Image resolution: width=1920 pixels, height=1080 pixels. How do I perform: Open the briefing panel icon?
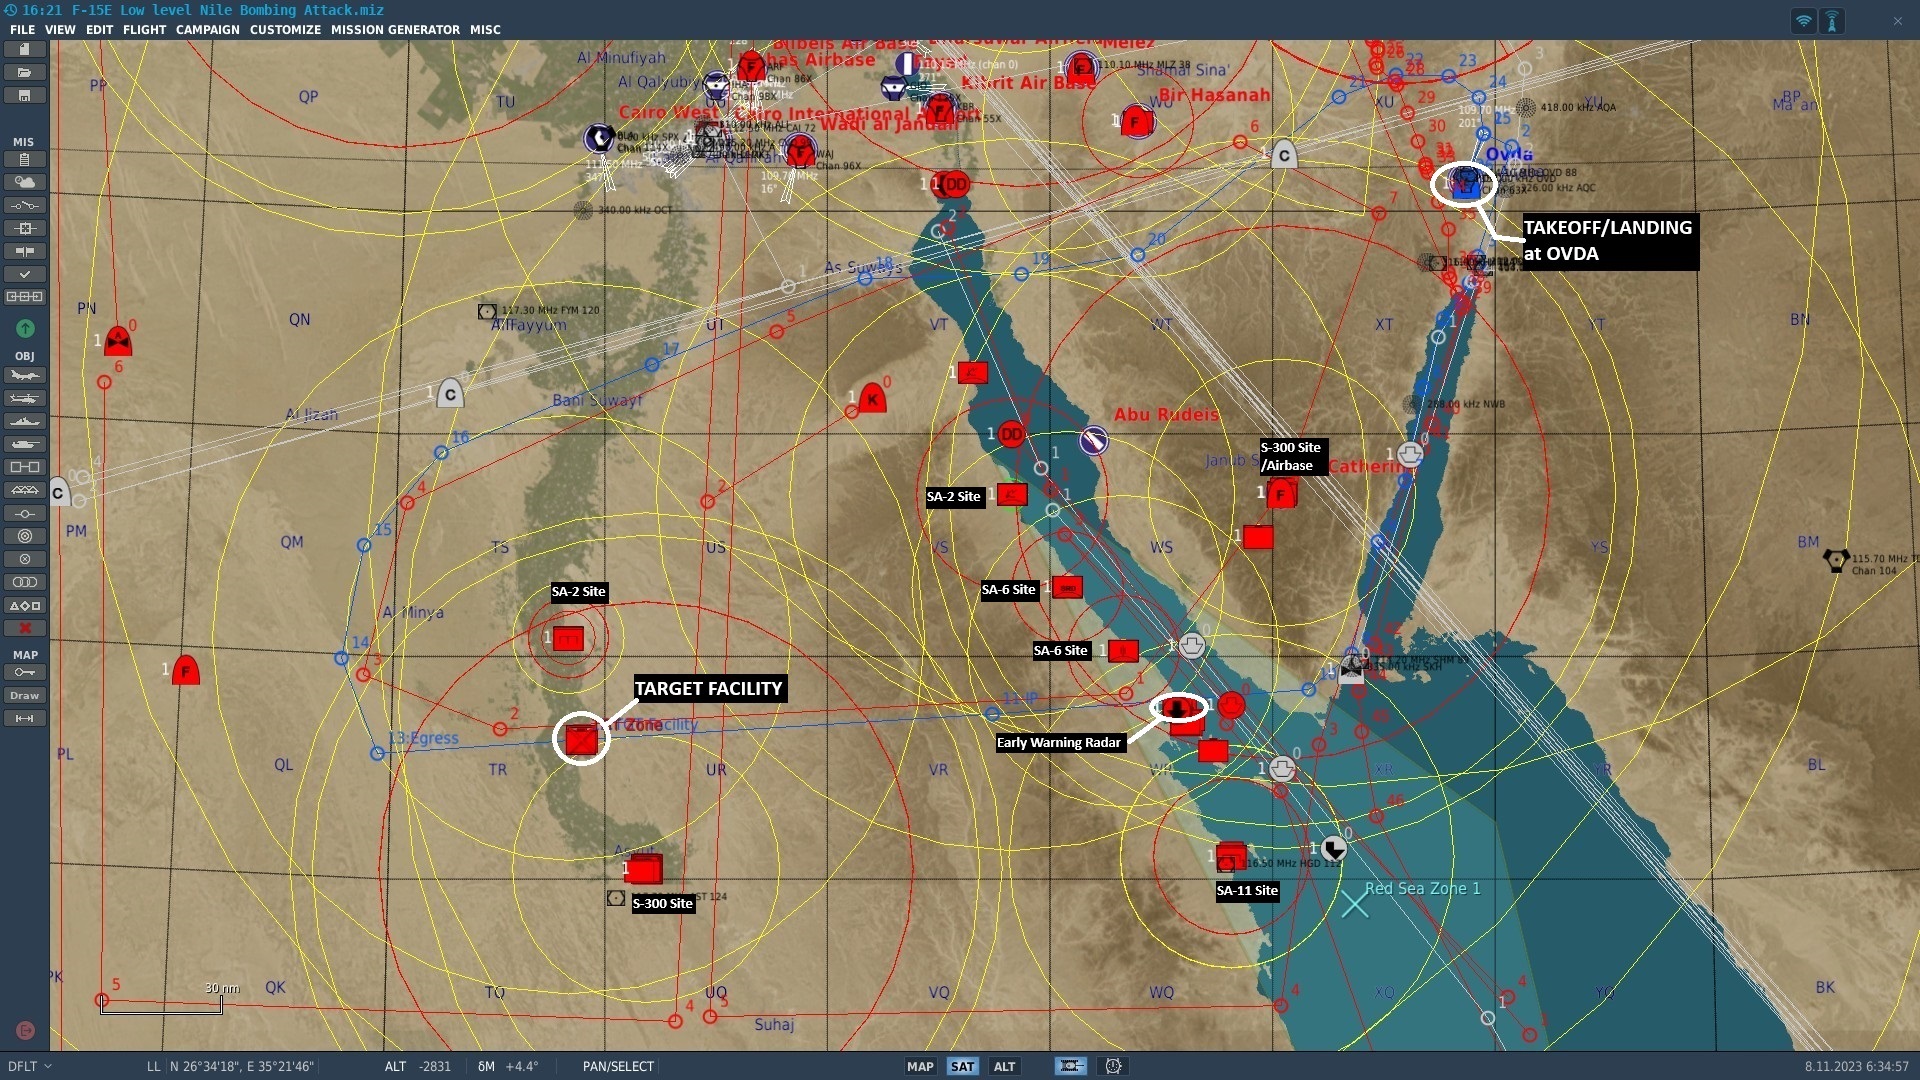coord(25,159)
